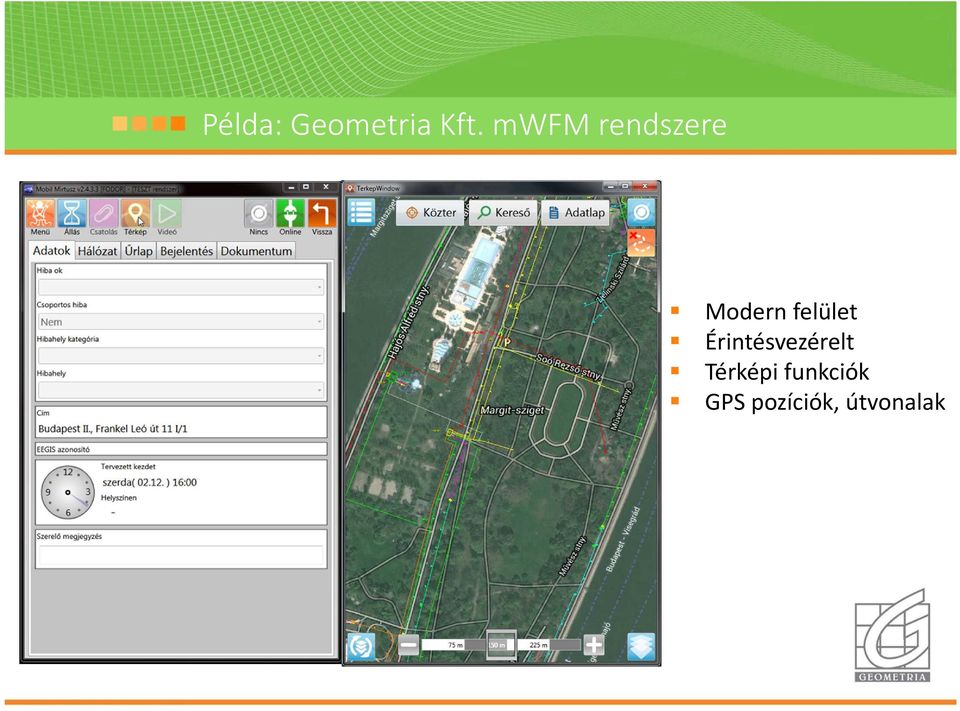This screenshot has width=960, height=711.
Task: Click the EEGIS azonosító field
Action: [x=181, y=449]
